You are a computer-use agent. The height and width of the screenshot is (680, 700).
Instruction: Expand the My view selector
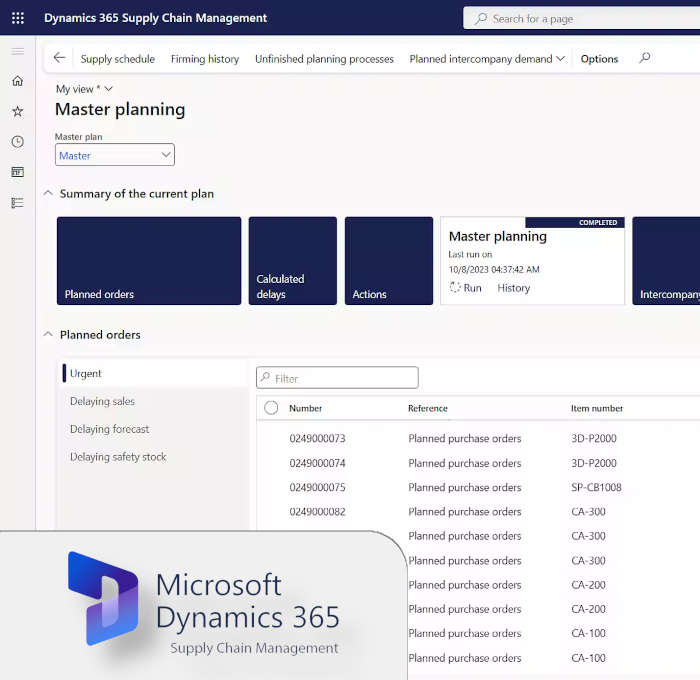tap(84, 89)
